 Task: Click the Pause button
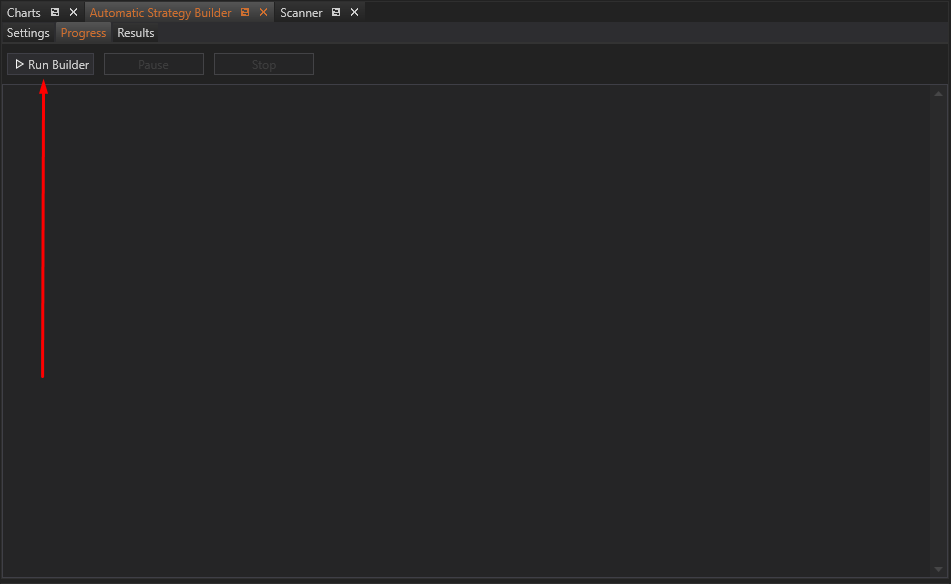coord(153,65)
